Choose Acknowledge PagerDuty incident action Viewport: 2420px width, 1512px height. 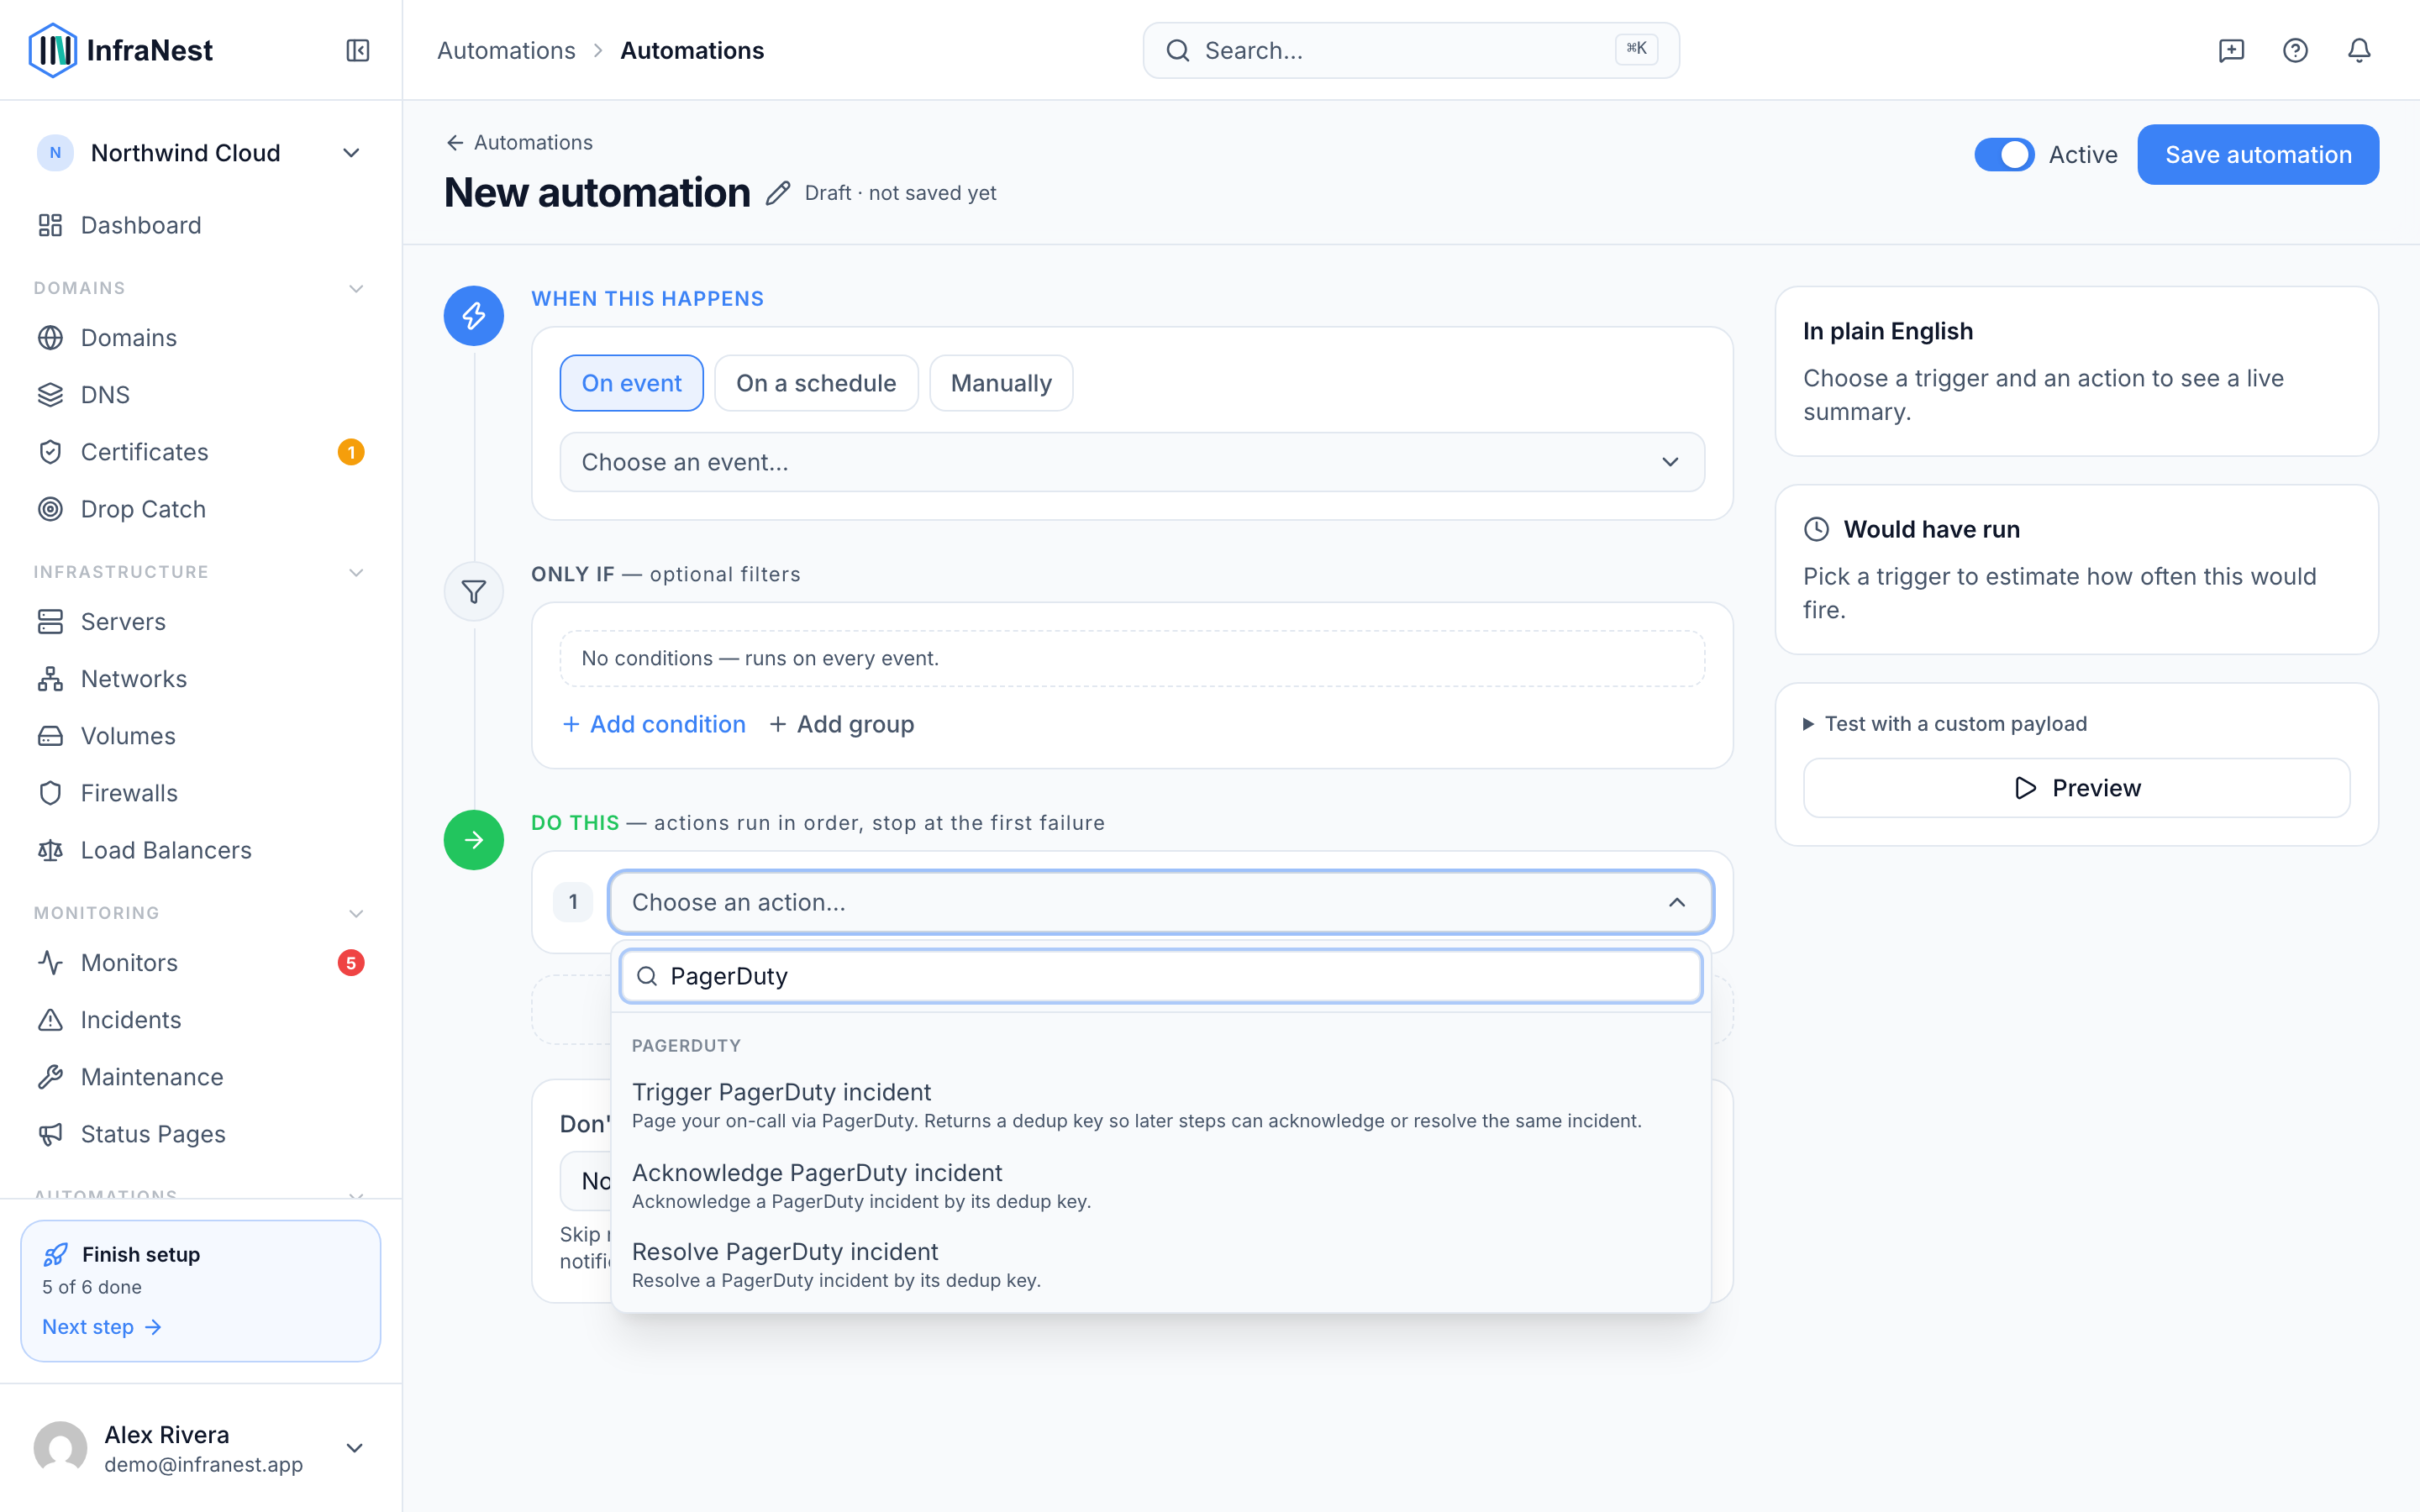click(x=1160, y=1185)
